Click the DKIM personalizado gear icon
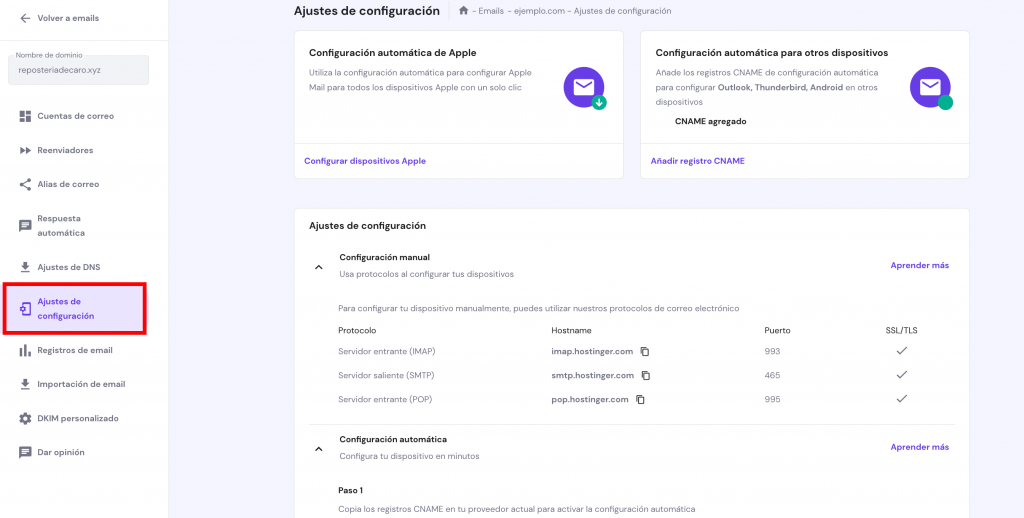The width and height of the screenshot is (1024, 518). [25, 418]
